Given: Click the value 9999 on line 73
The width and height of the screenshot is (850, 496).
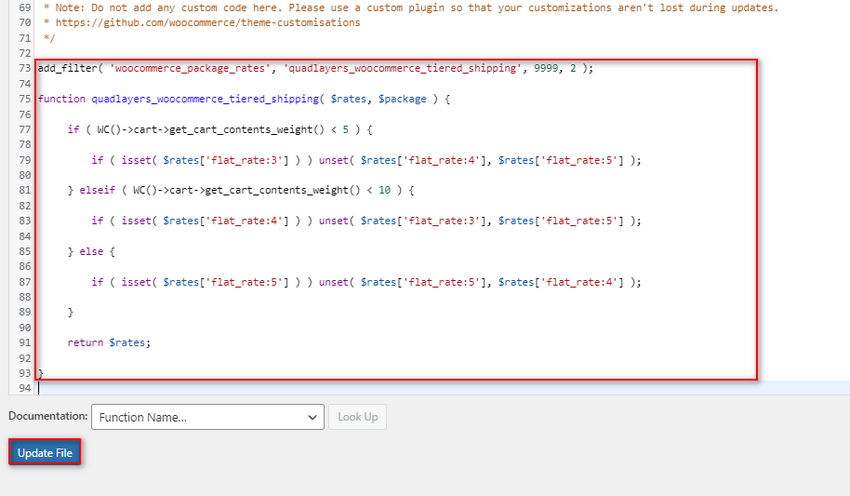Looking at the screenshot, I should (546, 68).
